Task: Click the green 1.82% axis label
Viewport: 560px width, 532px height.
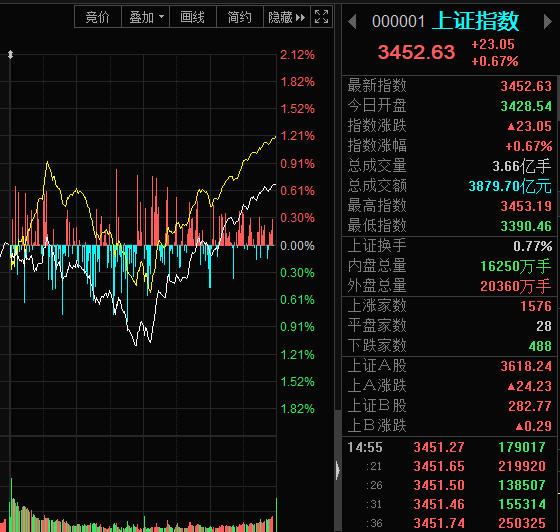Action: click(297, 408)
